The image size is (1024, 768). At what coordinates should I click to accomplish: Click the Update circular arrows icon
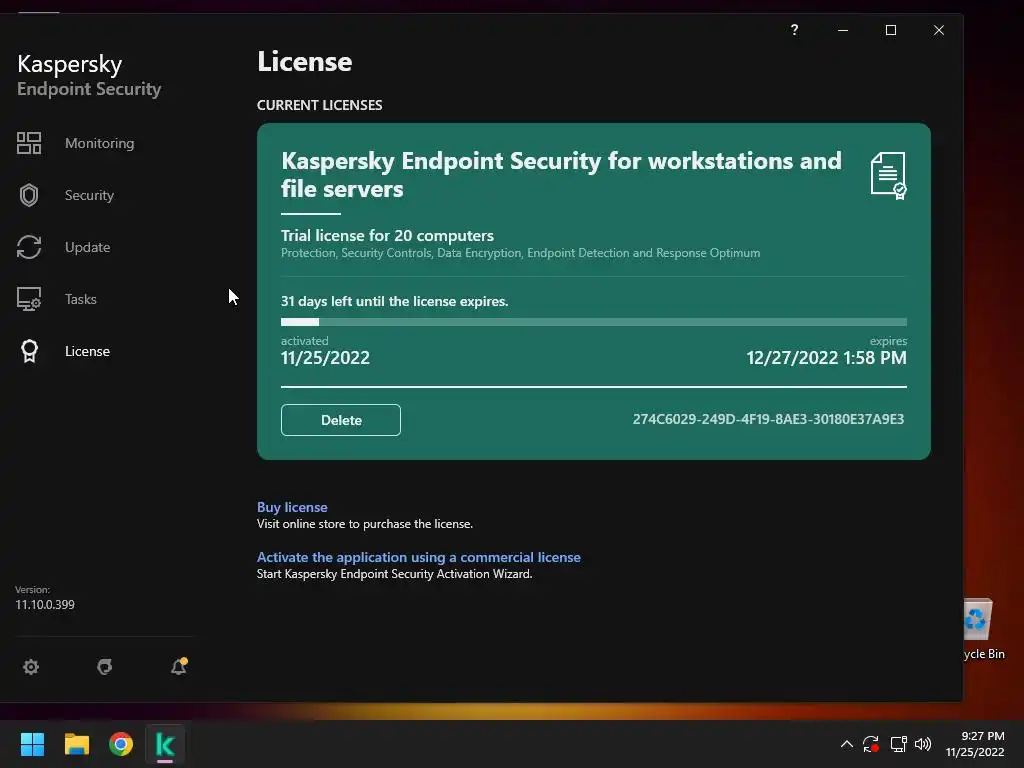point(29,247)
